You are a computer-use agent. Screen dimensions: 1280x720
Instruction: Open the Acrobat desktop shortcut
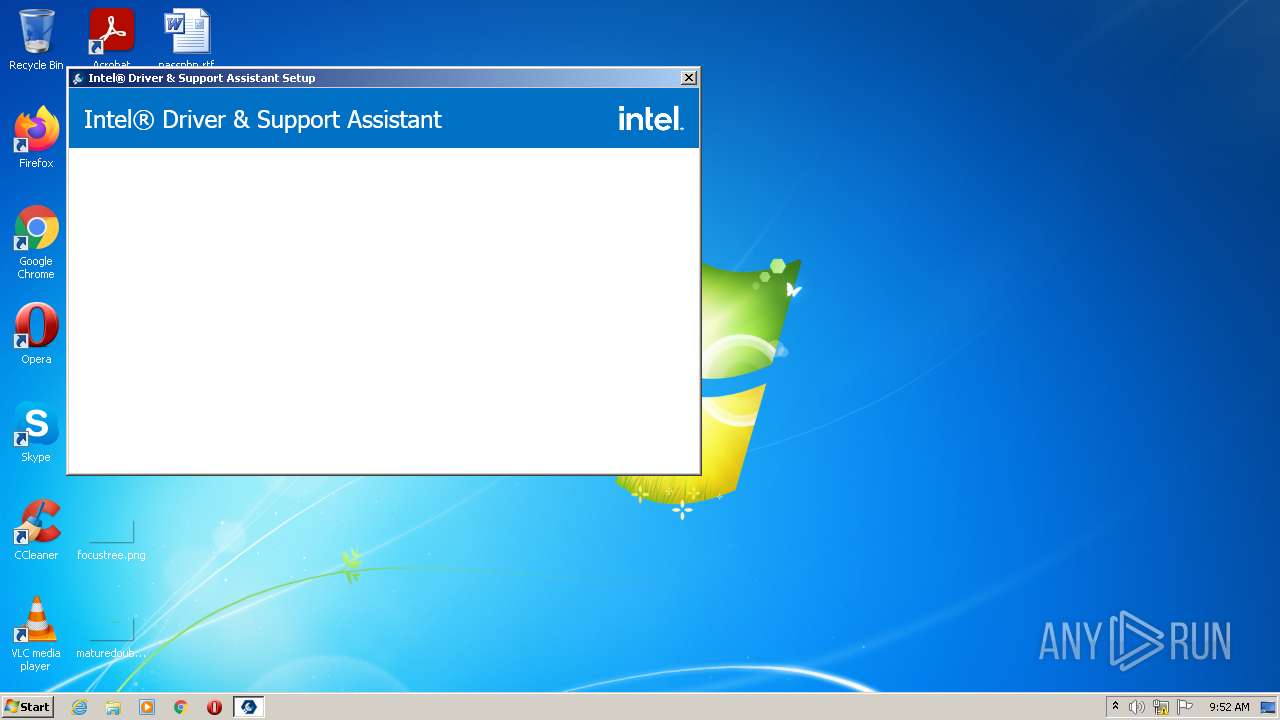click(111, 38)
